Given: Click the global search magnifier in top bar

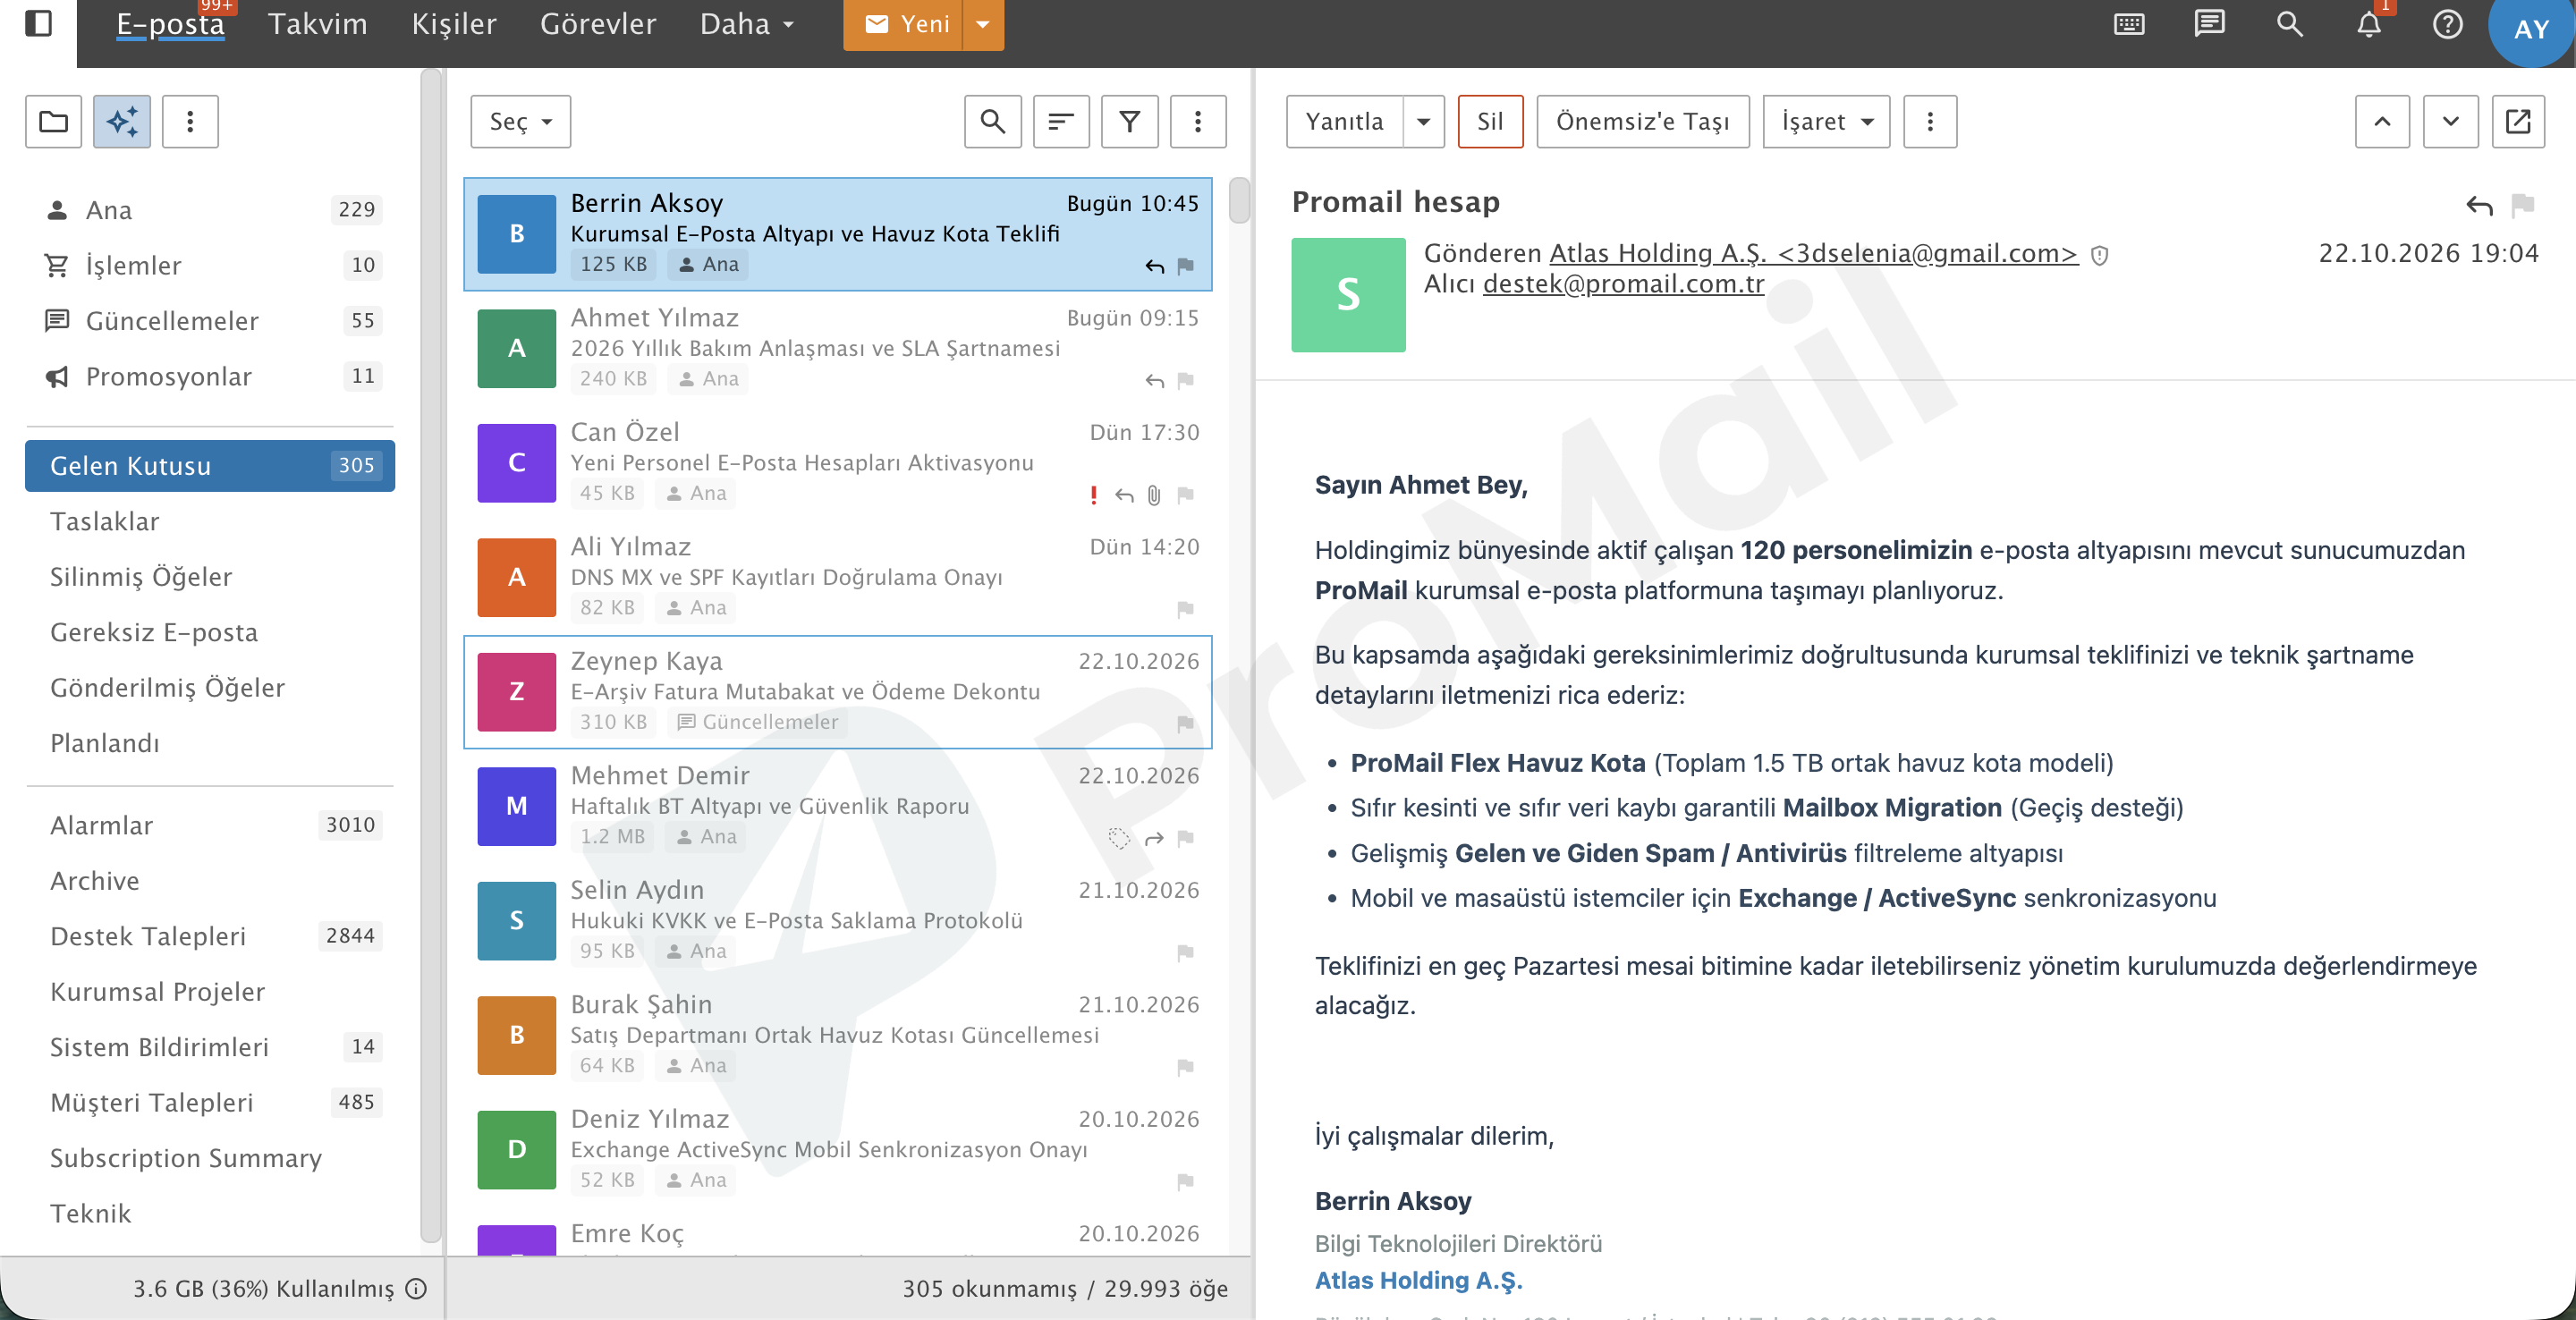Looking at the screenshot, I should pyautogui.click(x=2289, y=23).
